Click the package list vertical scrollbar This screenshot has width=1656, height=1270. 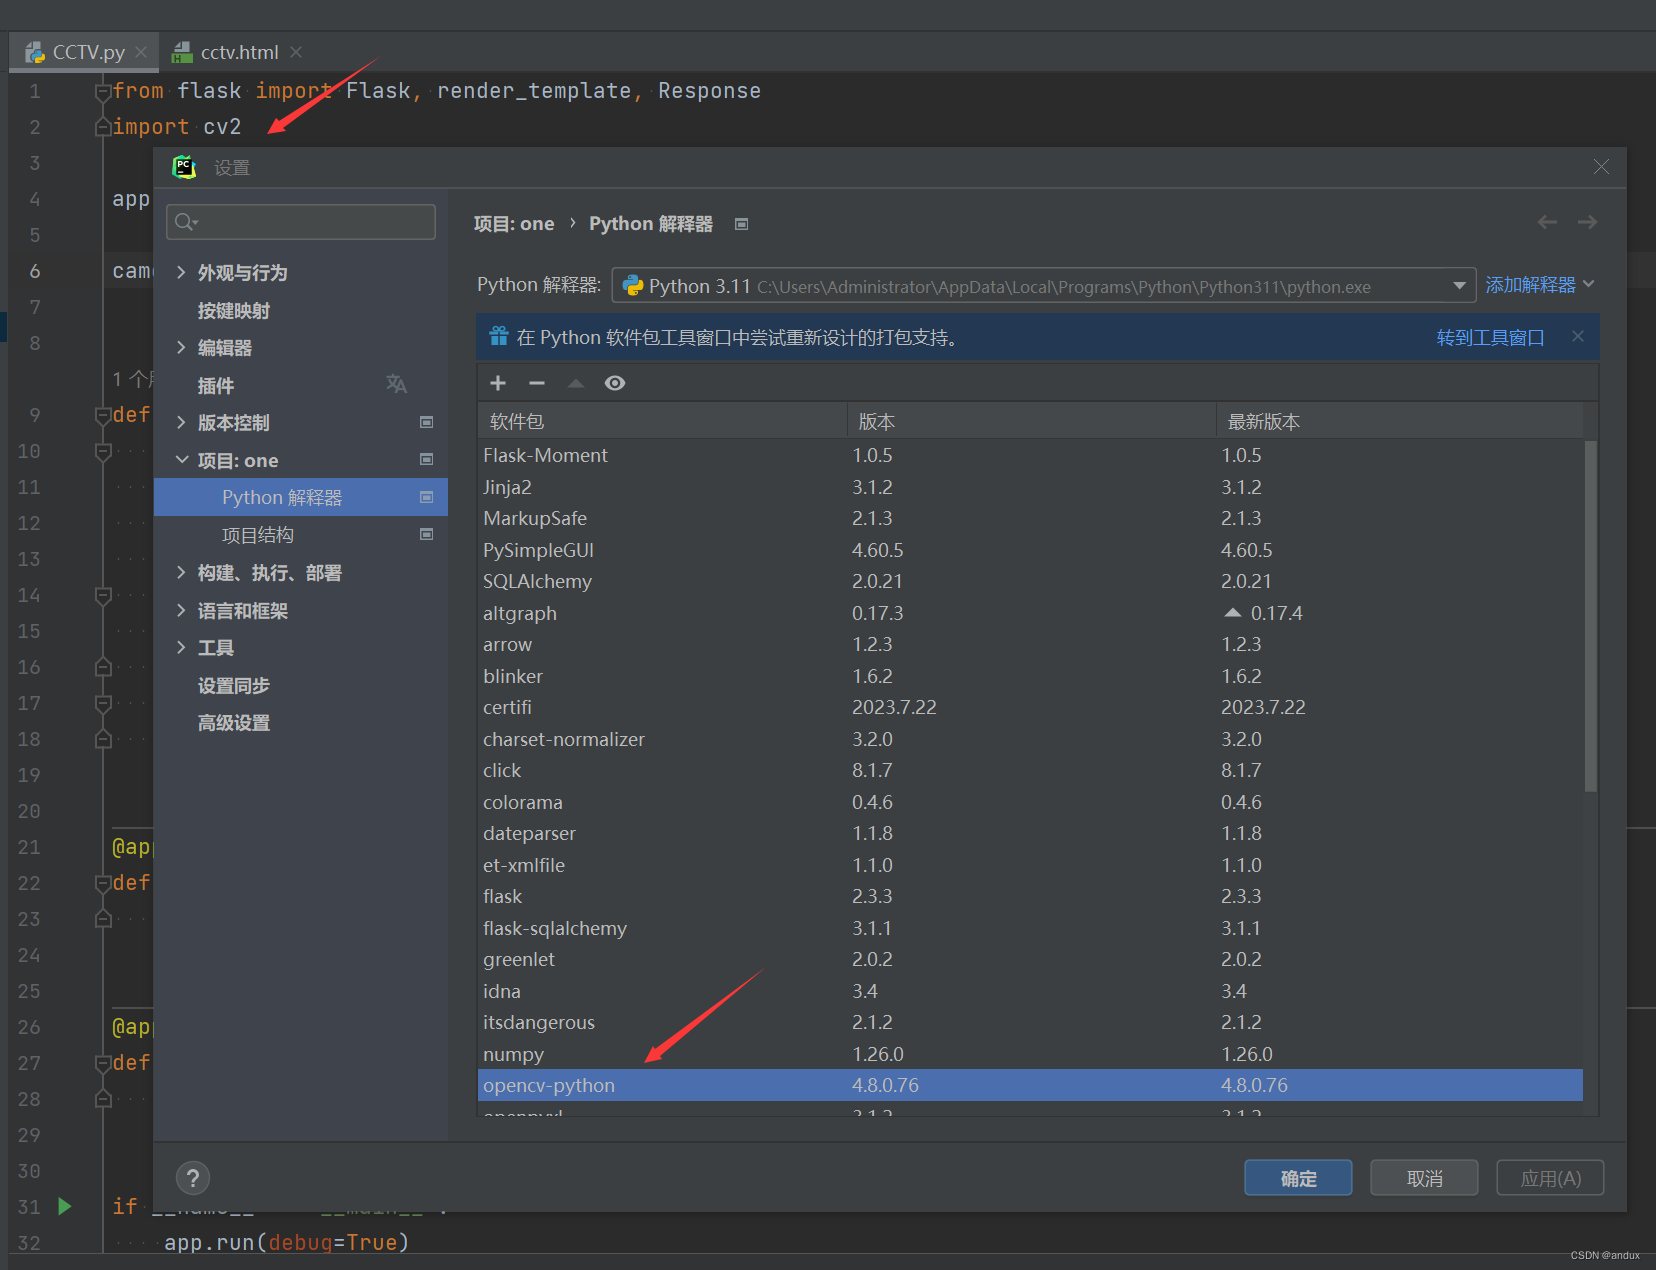1590,615
